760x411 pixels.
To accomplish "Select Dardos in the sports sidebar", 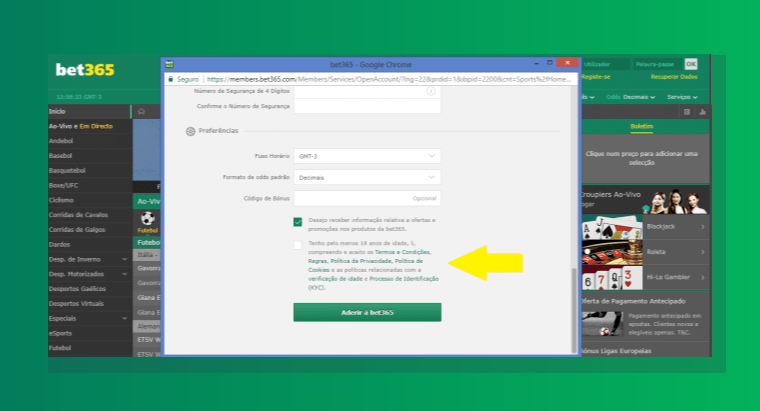I will (x=89, y=245).
